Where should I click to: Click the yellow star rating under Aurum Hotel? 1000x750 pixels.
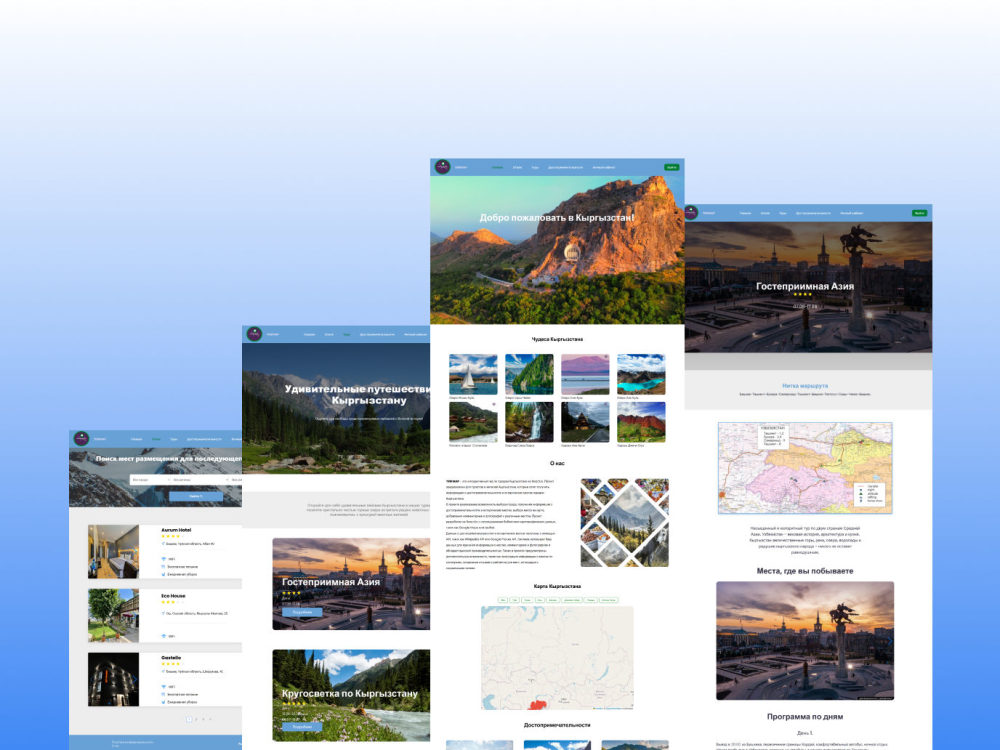(171, 536)
